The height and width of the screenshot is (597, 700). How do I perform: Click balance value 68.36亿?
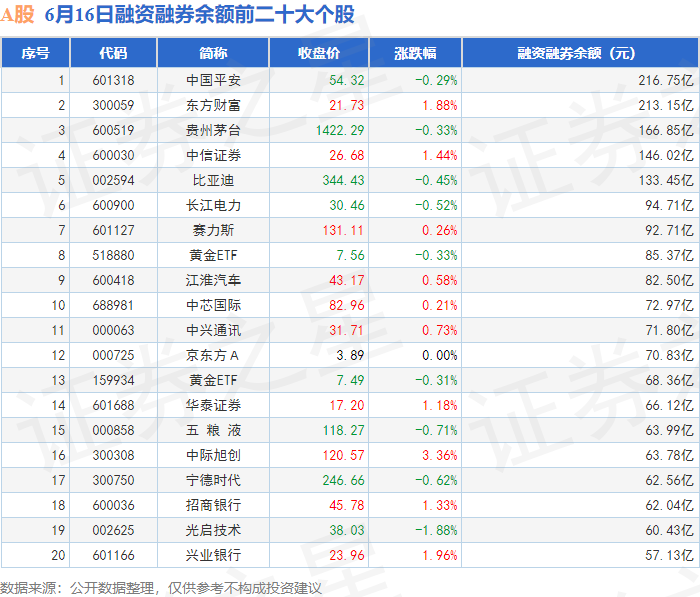click(669, 380)
